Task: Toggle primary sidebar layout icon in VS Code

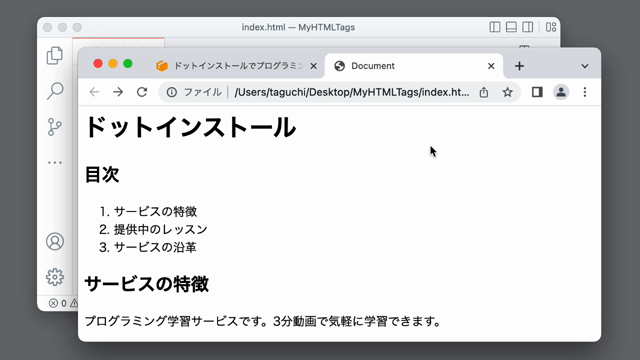Action: 495,27
